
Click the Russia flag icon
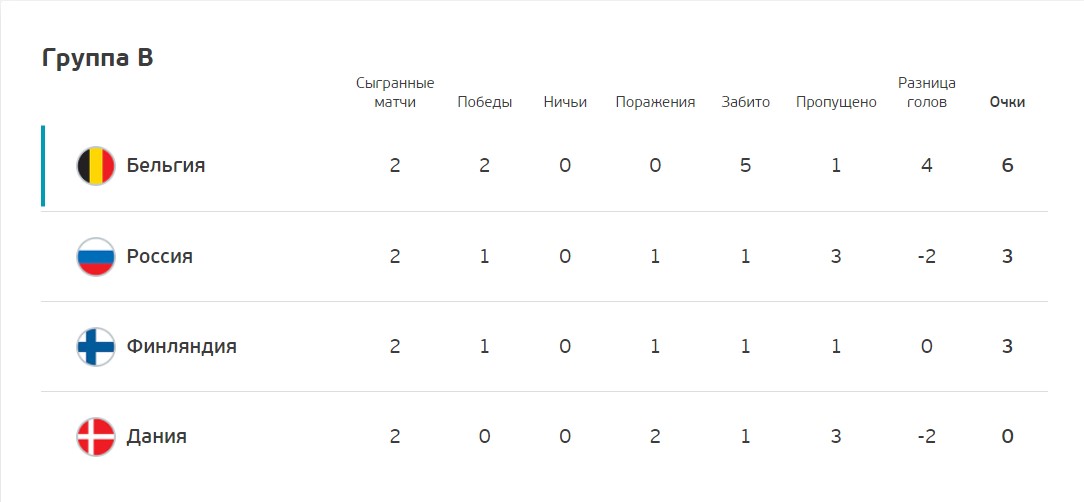coord(95,257)
